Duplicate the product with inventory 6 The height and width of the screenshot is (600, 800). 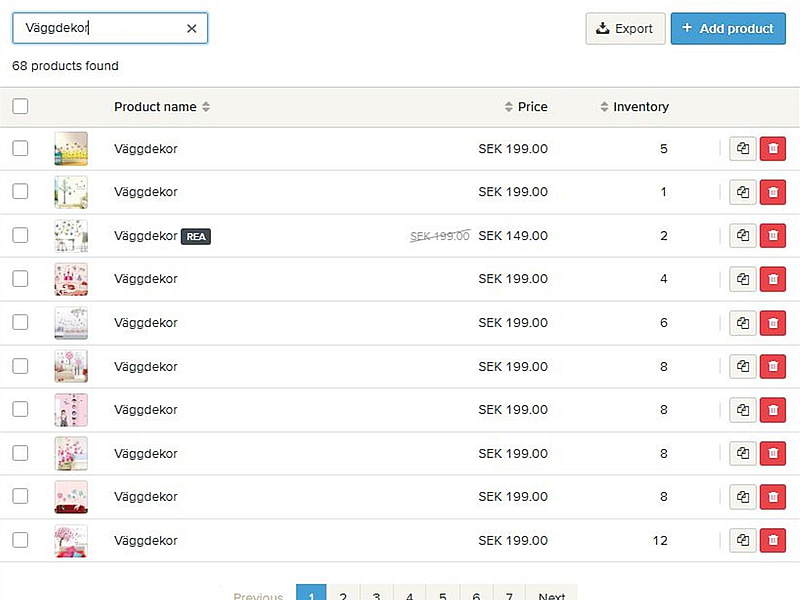(743, 323)
